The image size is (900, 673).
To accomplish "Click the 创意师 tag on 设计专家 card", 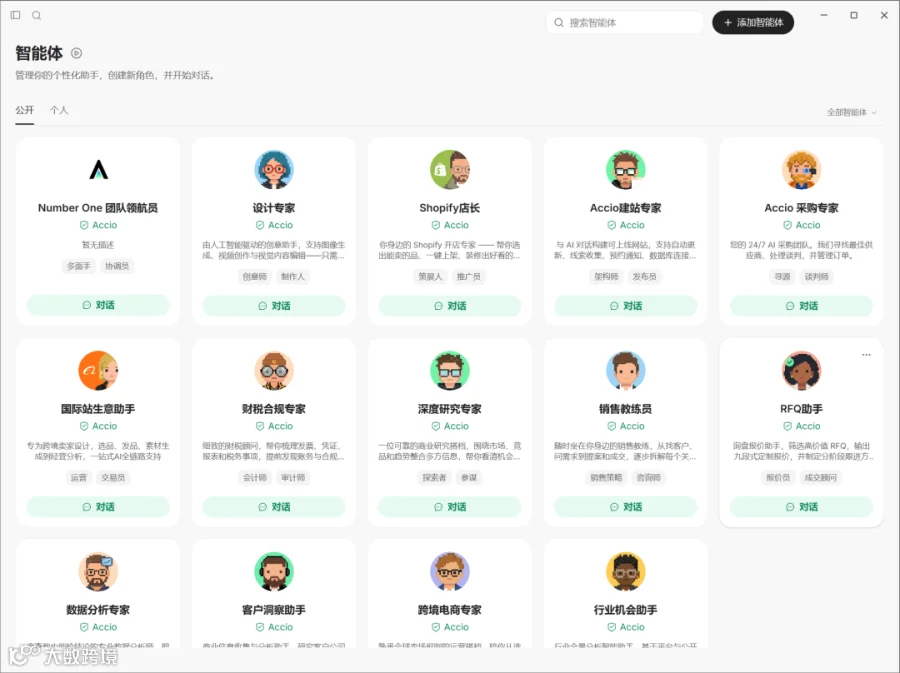I will point(254,277).
